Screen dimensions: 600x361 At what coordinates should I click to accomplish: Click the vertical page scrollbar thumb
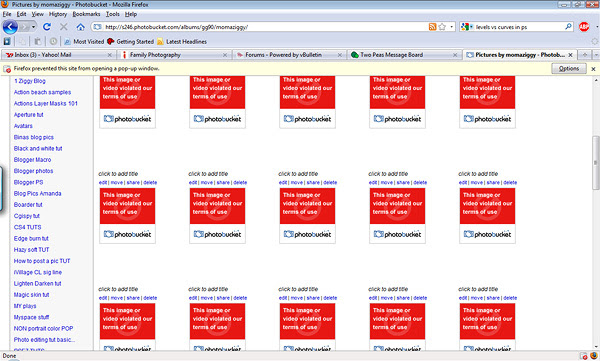[x=595, y=162]
